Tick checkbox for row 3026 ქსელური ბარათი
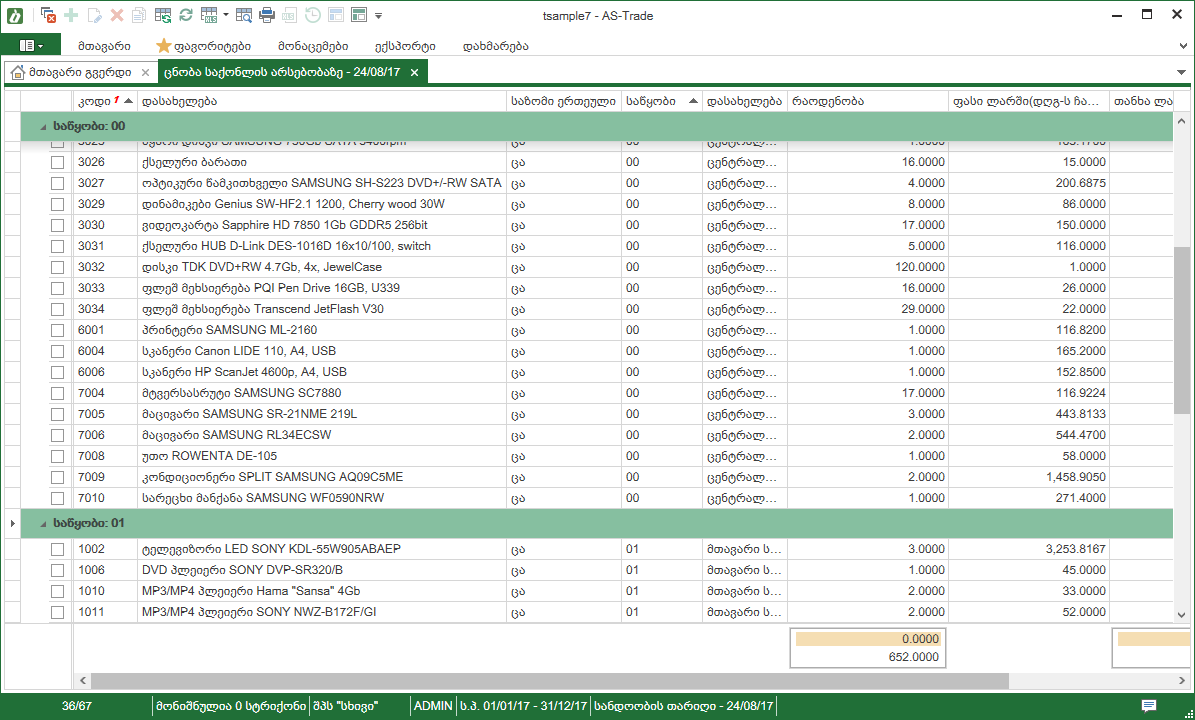This screenshot has width=1195, height=720. [x=57, y=162]
